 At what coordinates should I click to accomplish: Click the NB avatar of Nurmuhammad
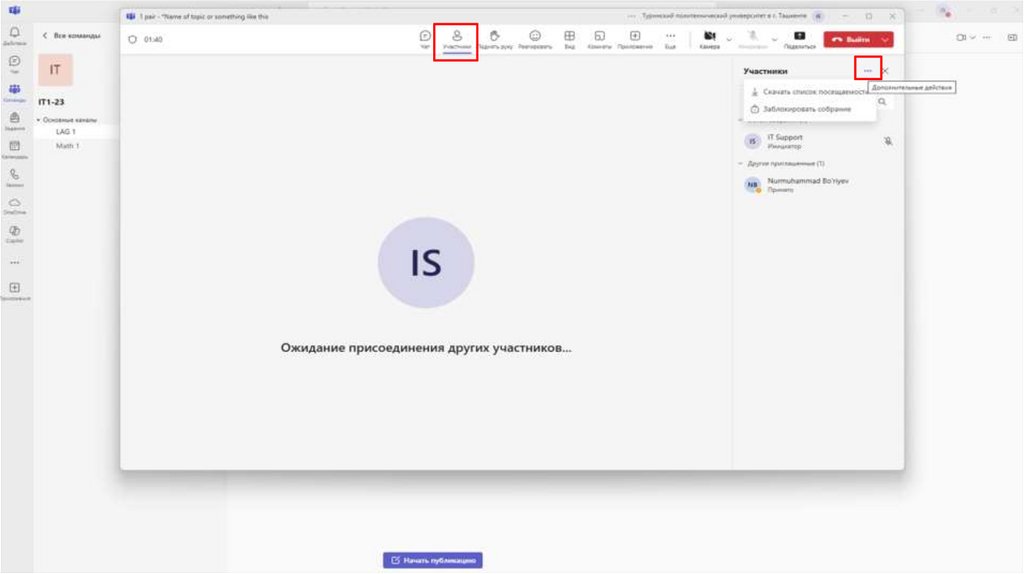pyautogui.click(x=753, y=185)
